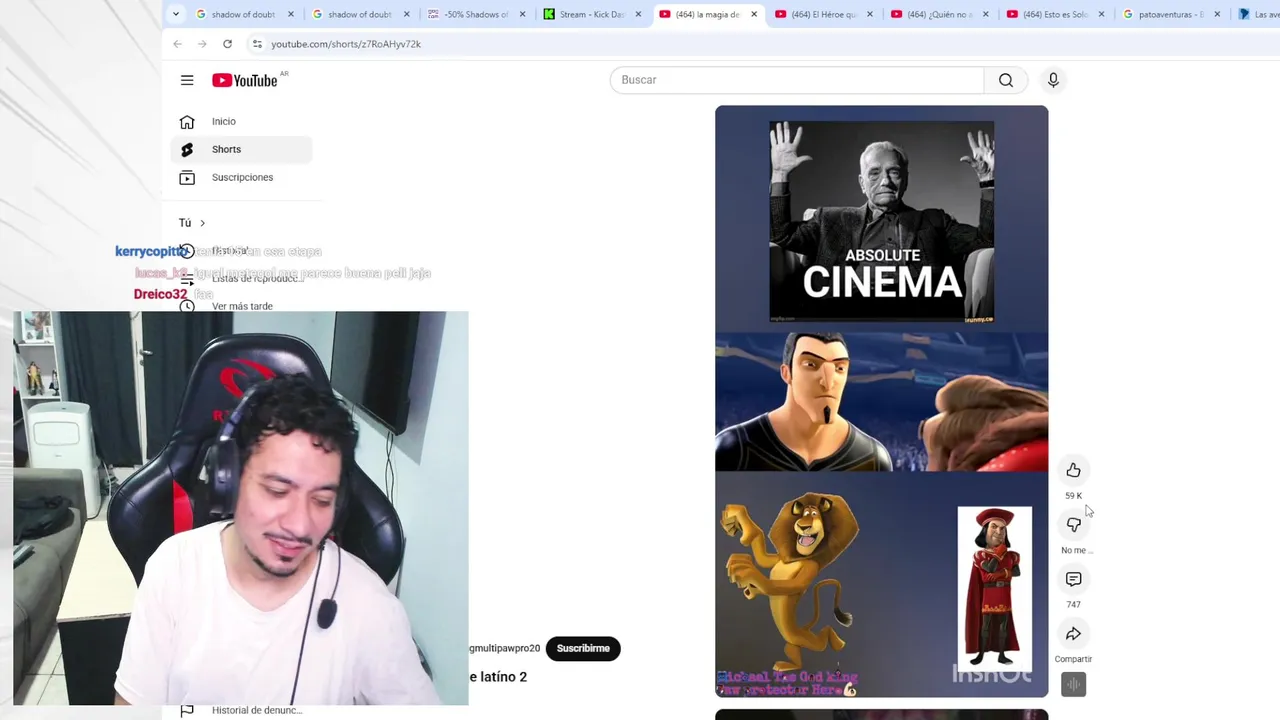Click the 747 comments count
The image size is (1280, 720).
pos(1073,605)
